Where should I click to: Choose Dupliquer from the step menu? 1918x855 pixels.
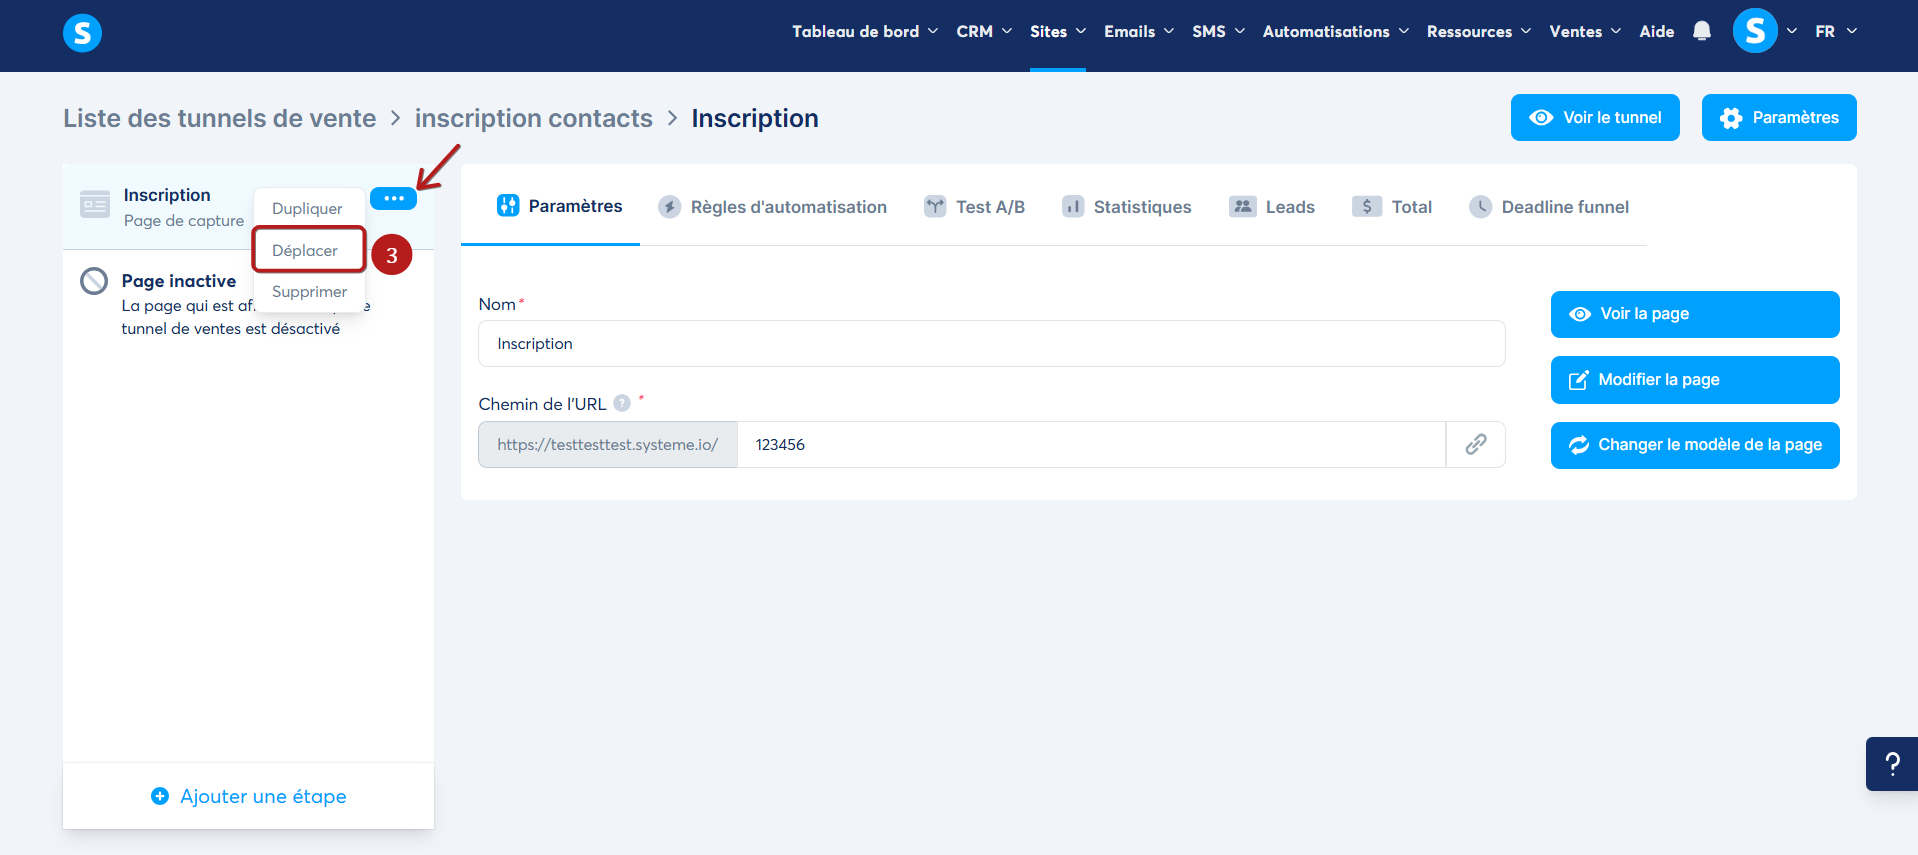(x=308, y=208)
